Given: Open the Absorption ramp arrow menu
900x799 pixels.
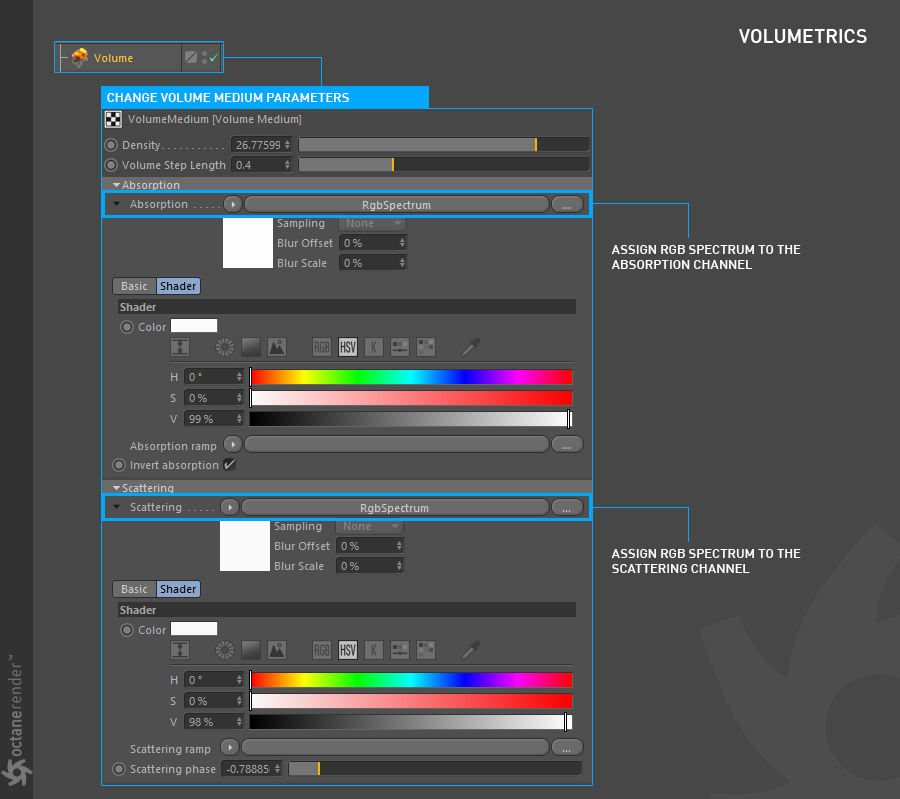Looking at the screenshot, I should click(232, 444).
